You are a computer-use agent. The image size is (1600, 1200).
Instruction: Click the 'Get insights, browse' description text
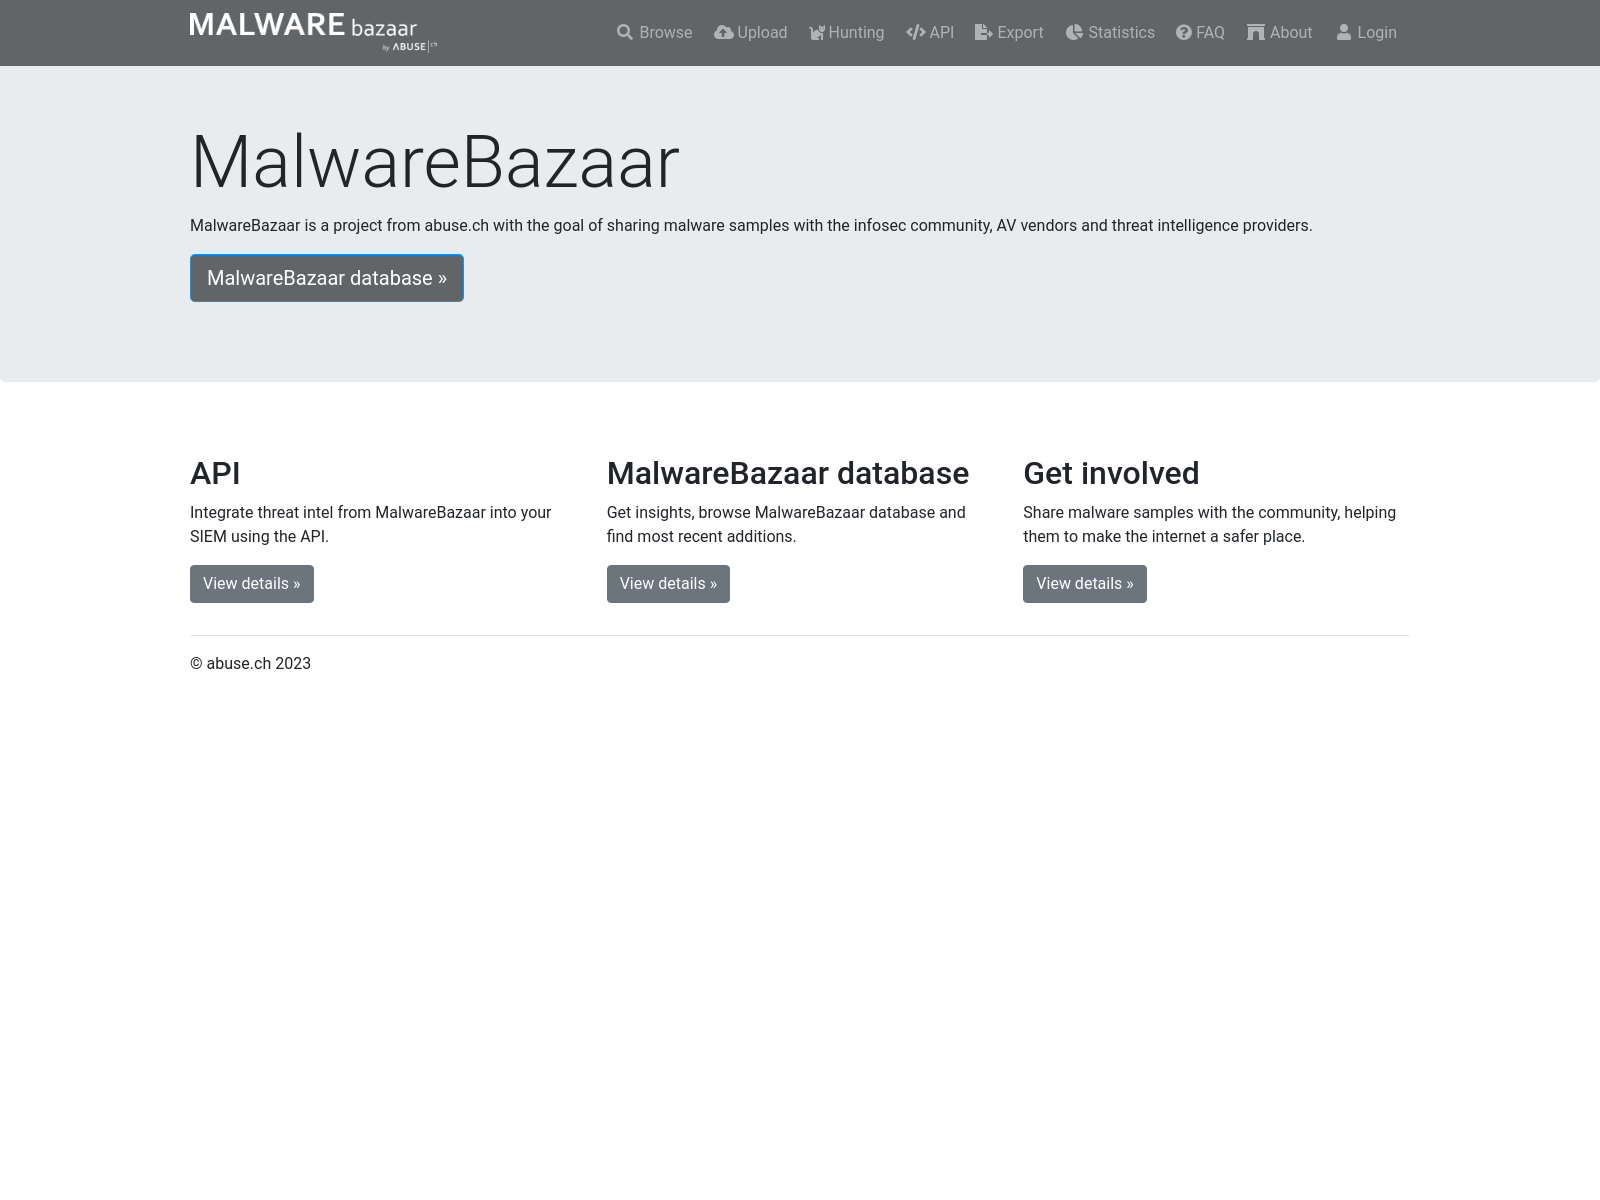coord(786,524)
